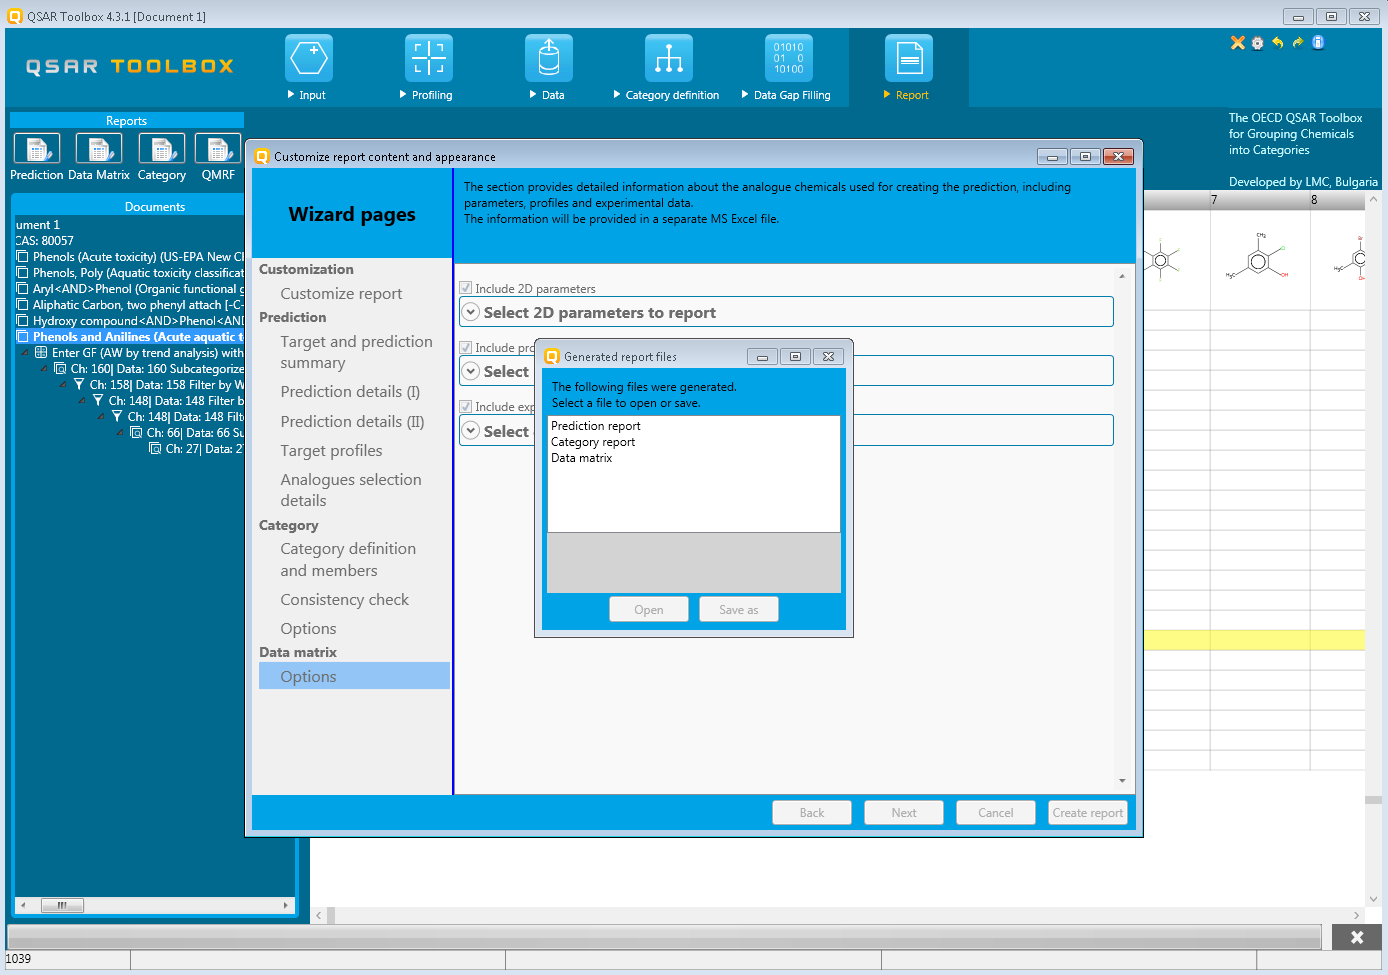The height and width of the screenshot is (975, 1388).
Task: Click the yellow undo arrow icon
Action: click(x=1278, y=43)
